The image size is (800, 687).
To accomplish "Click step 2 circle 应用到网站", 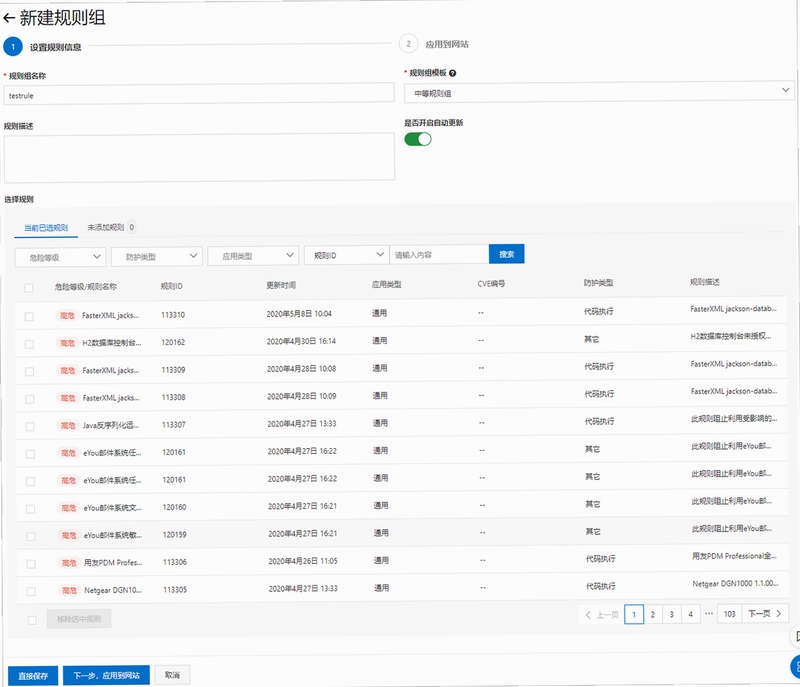I will pos(408,44).
